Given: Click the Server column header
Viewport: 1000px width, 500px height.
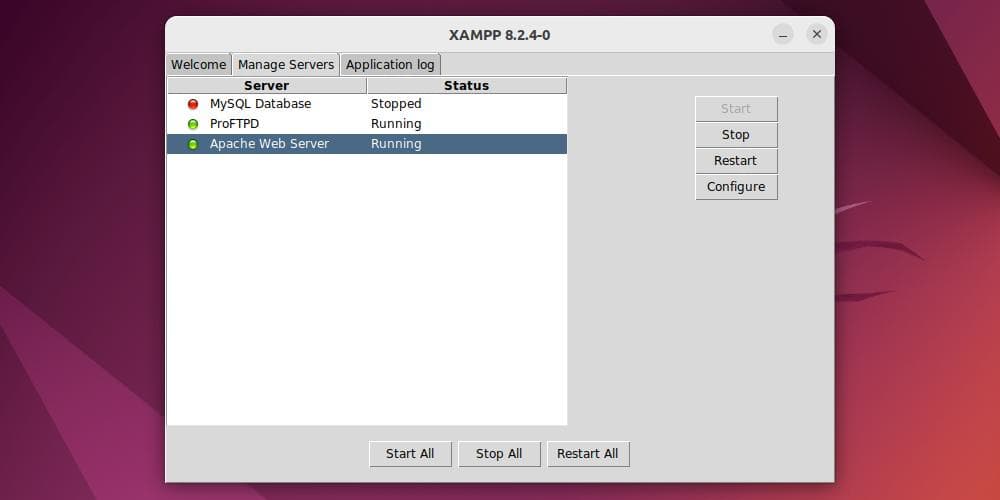Looking at the screenshot, I should pos(267,85).
